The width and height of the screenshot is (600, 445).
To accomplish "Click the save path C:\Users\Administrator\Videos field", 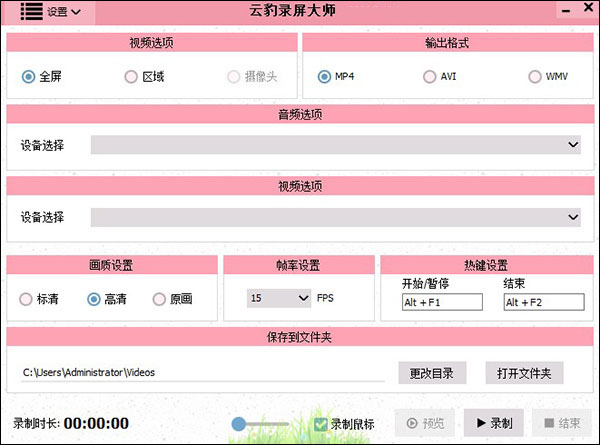I will pos(203,372).
